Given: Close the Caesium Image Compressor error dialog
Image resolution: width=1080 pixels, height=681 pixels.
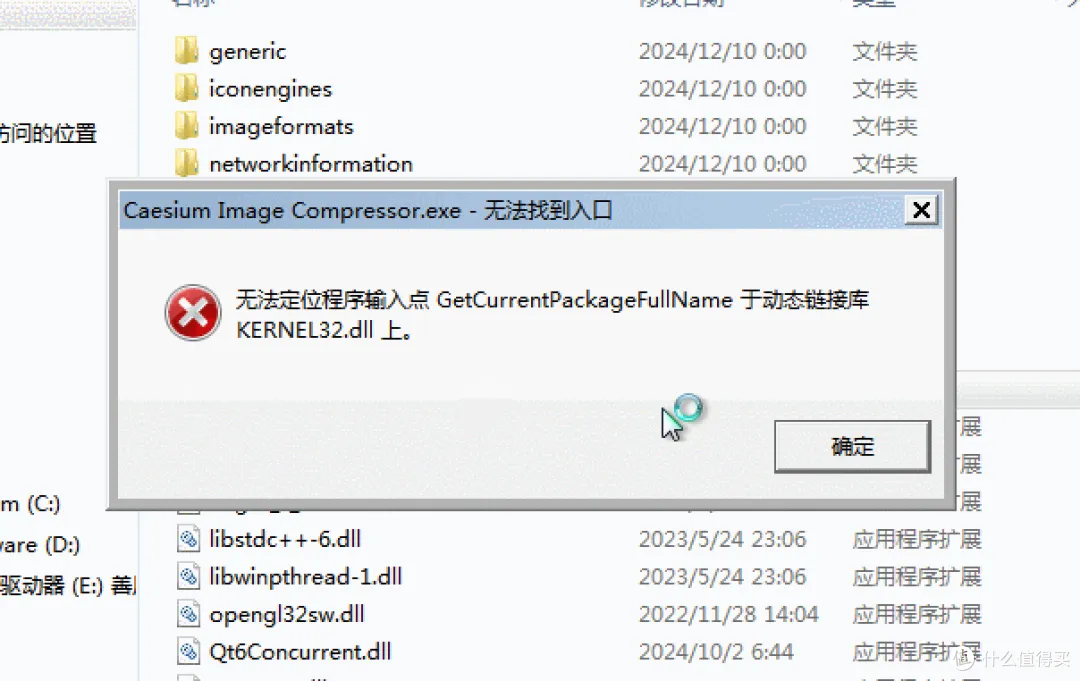Looking at the screenshot, I should (x=922, y=210).
